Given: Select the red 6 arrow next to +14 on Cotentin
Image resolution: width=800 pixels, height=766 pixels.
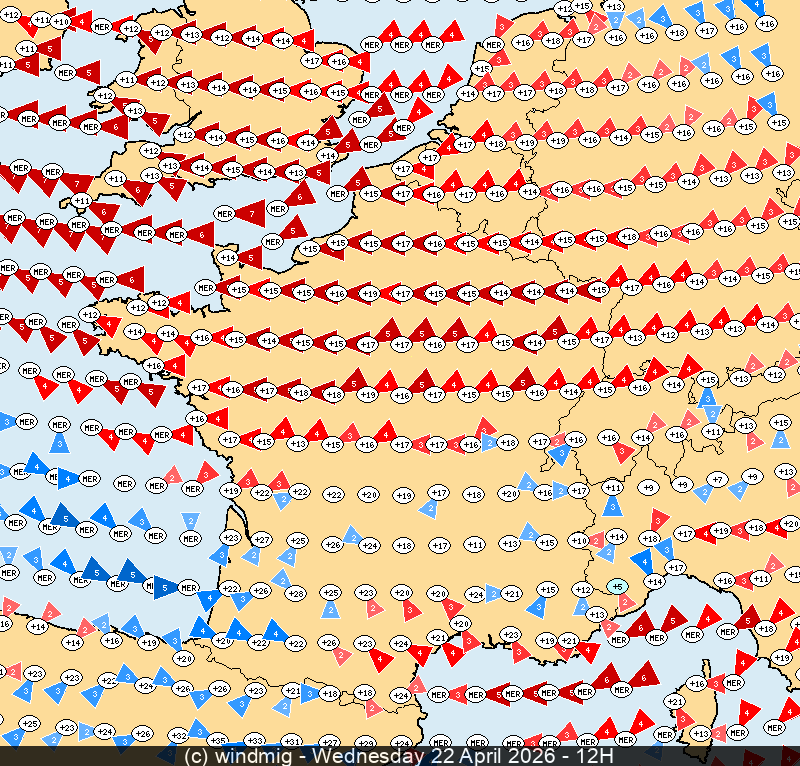Looking at the screenshot, I should coord(250,257).
